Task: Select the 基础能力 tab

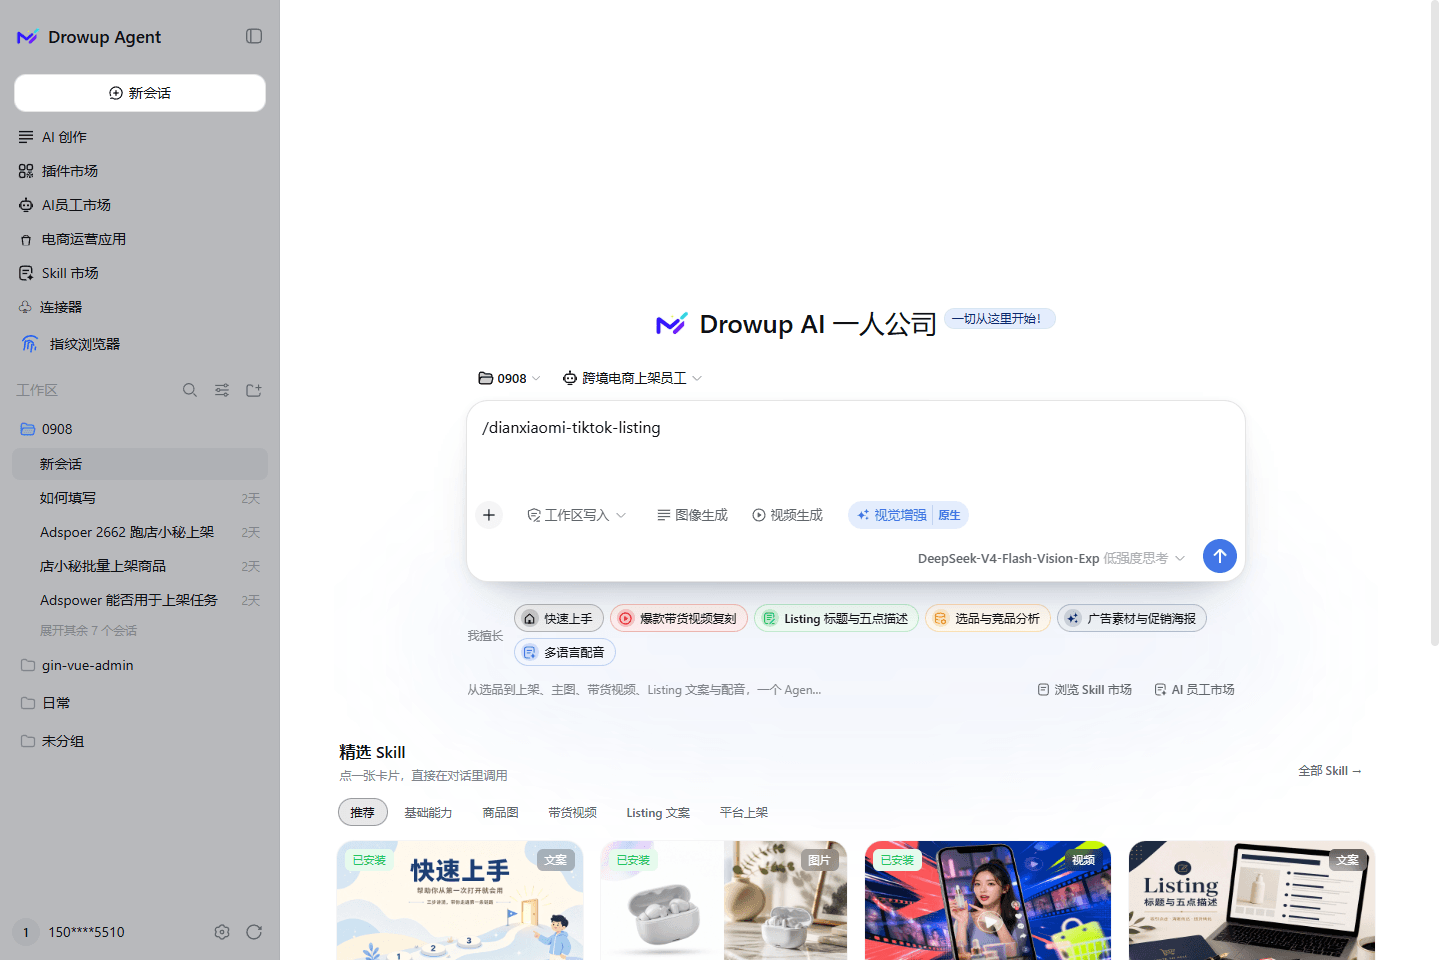Action: 428,813
